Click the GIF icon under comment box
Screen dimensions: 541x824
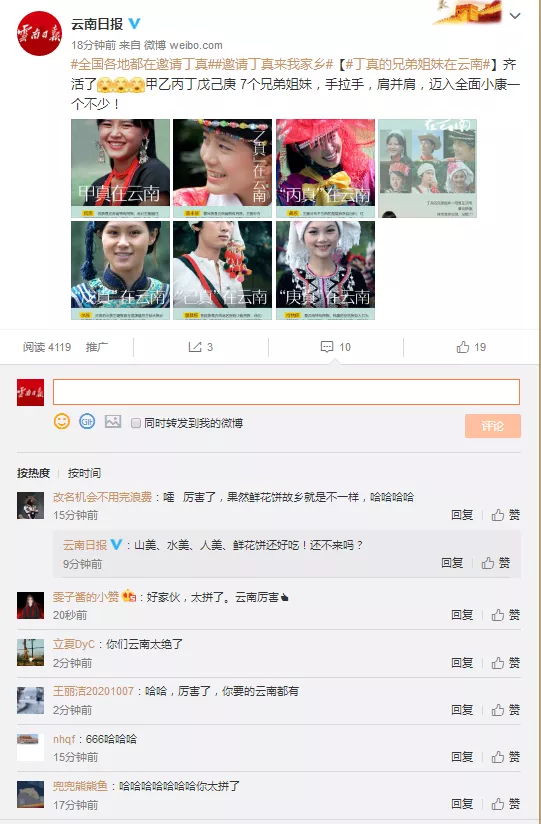tap(87, 421)
